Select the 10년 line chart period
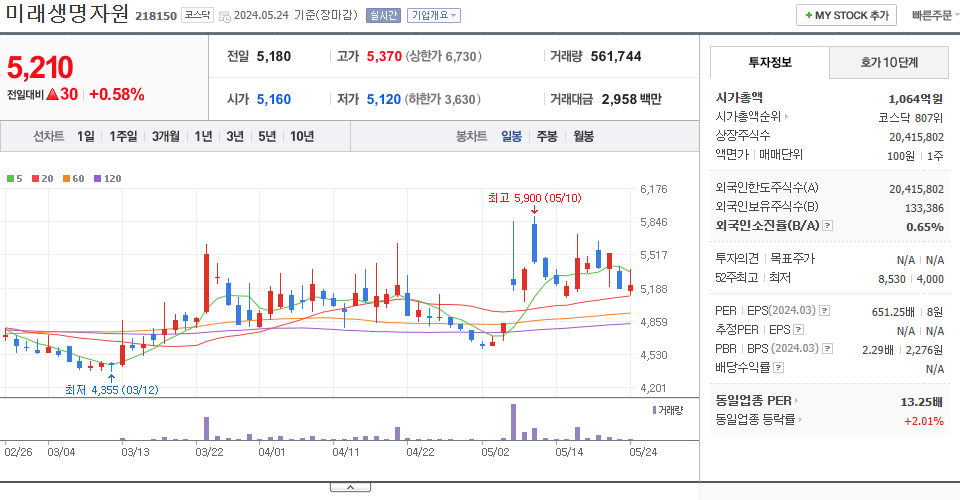Viewport: 960px width, 500px height. (302, 136)
